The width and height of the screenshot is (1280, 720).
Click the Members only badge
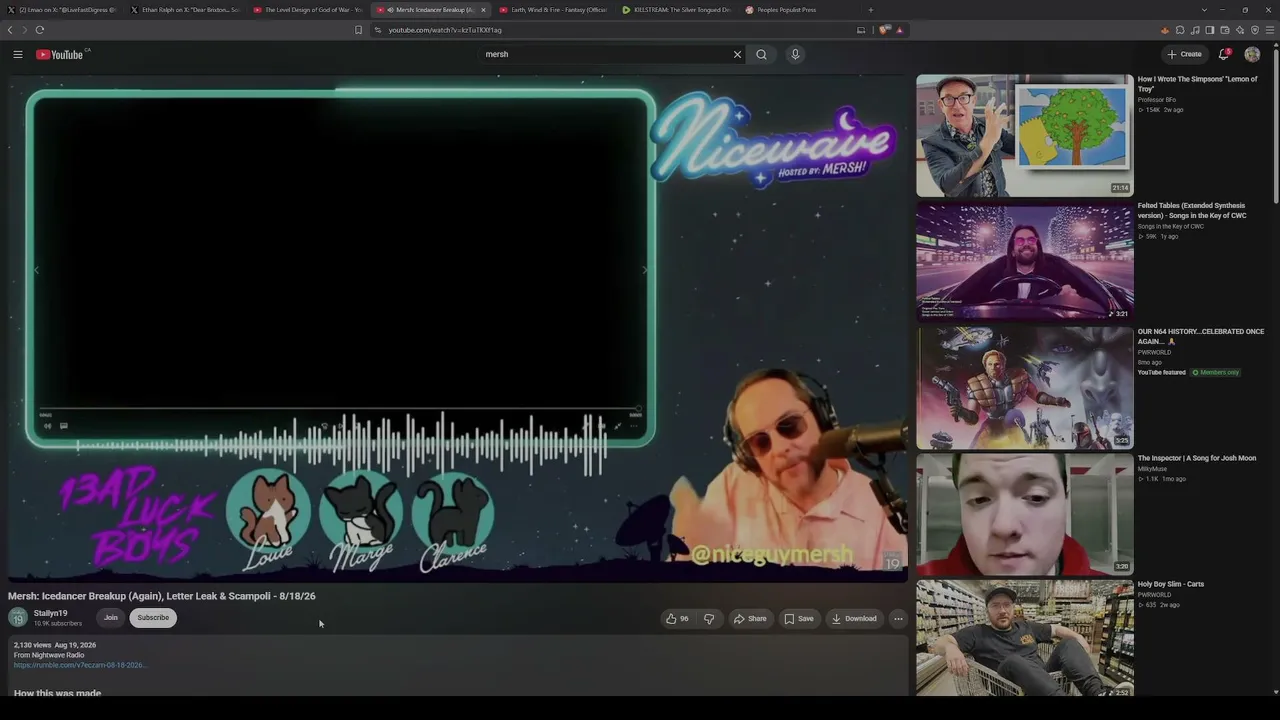pos(1216,373)
